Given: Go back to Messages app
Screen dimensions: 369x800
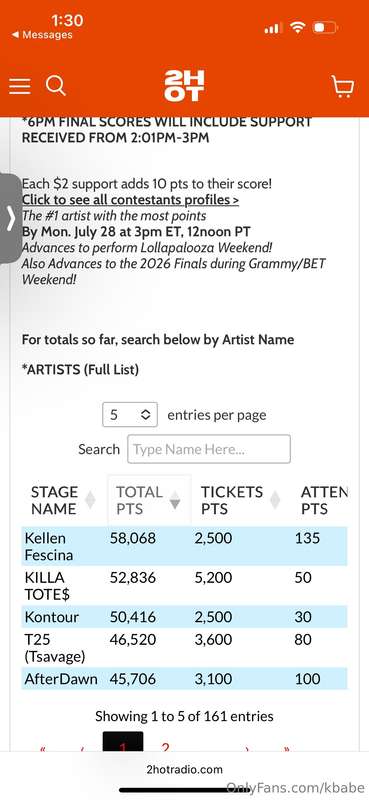Looking at the screenshot, I should pyautogui.click(x=42, y=35).
